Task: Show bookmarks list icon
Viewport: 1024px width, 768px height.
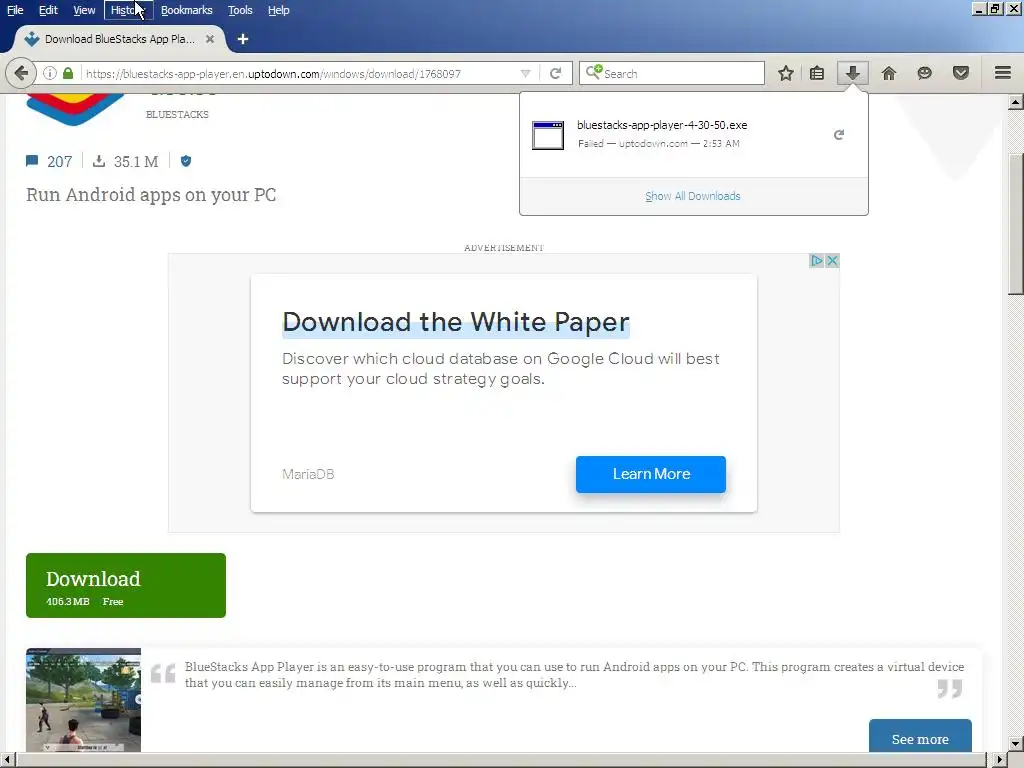Action: 817,73
